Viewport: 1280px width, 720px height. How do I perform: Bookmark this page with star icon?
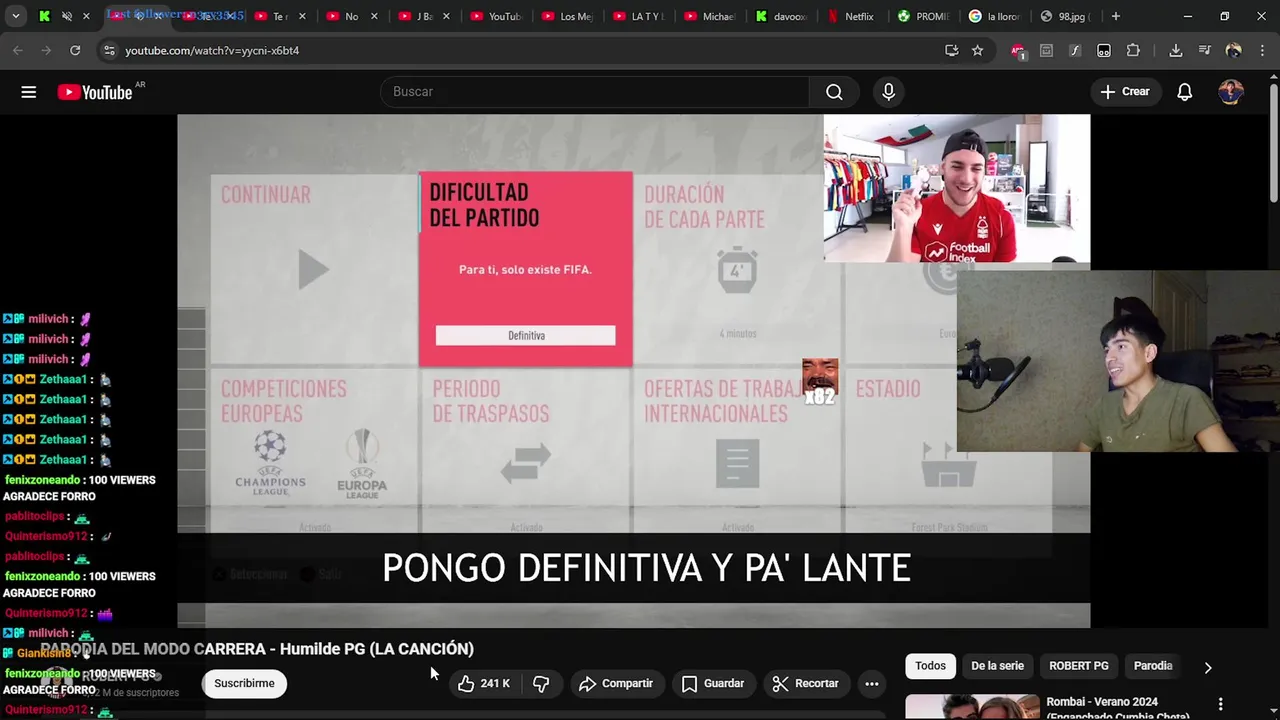click(977, 50)
